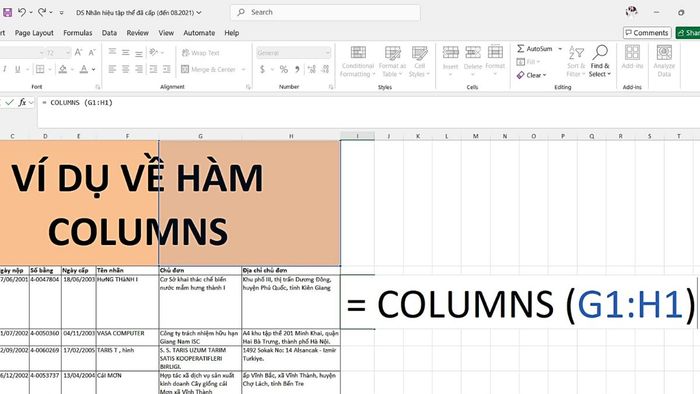This screenshot has width=700, height=394.
Task: Click the Orientation text-angle icon
Action: pyautogui.click(x=154, y=53)
